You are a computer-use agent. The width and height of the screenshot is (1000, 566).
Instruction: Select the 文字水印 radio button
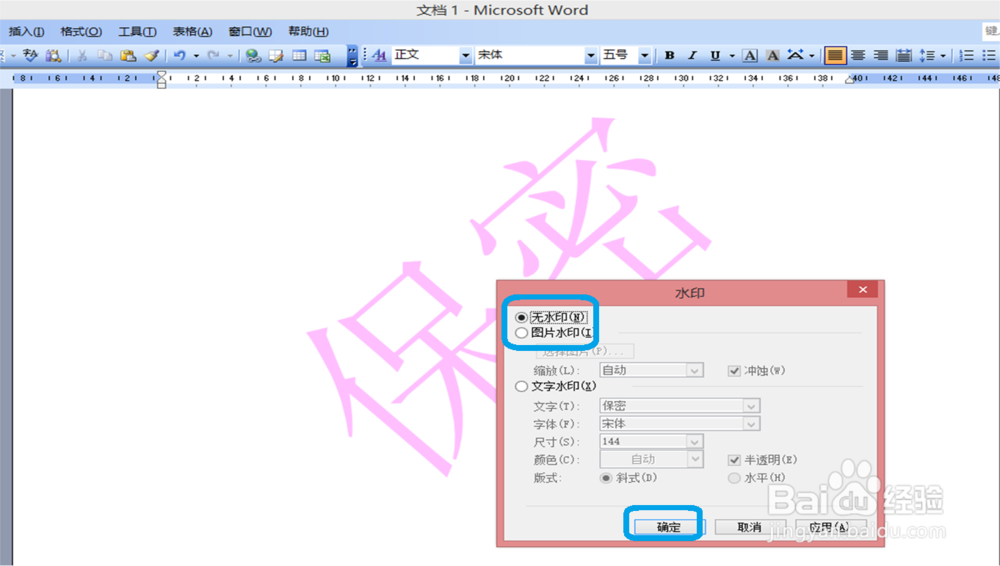521,386
